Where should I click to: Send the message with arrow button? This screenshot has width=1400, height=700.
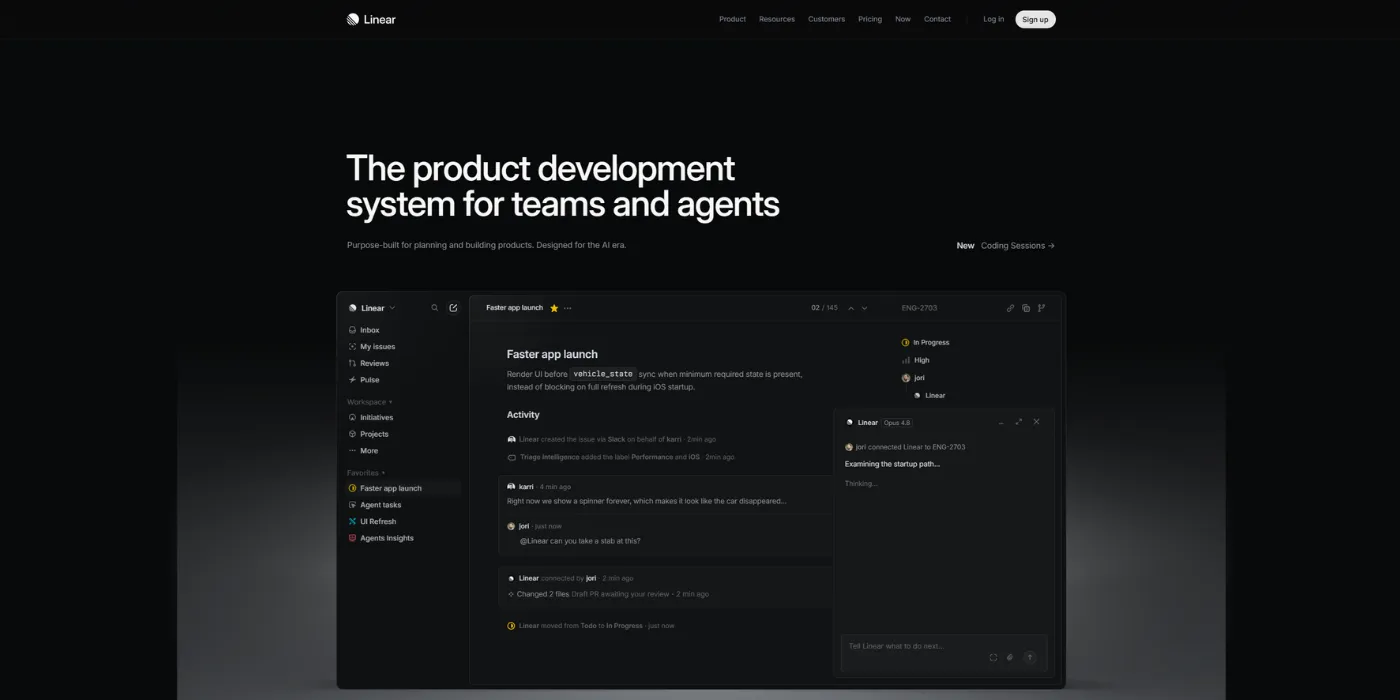tap(1029, 657)
